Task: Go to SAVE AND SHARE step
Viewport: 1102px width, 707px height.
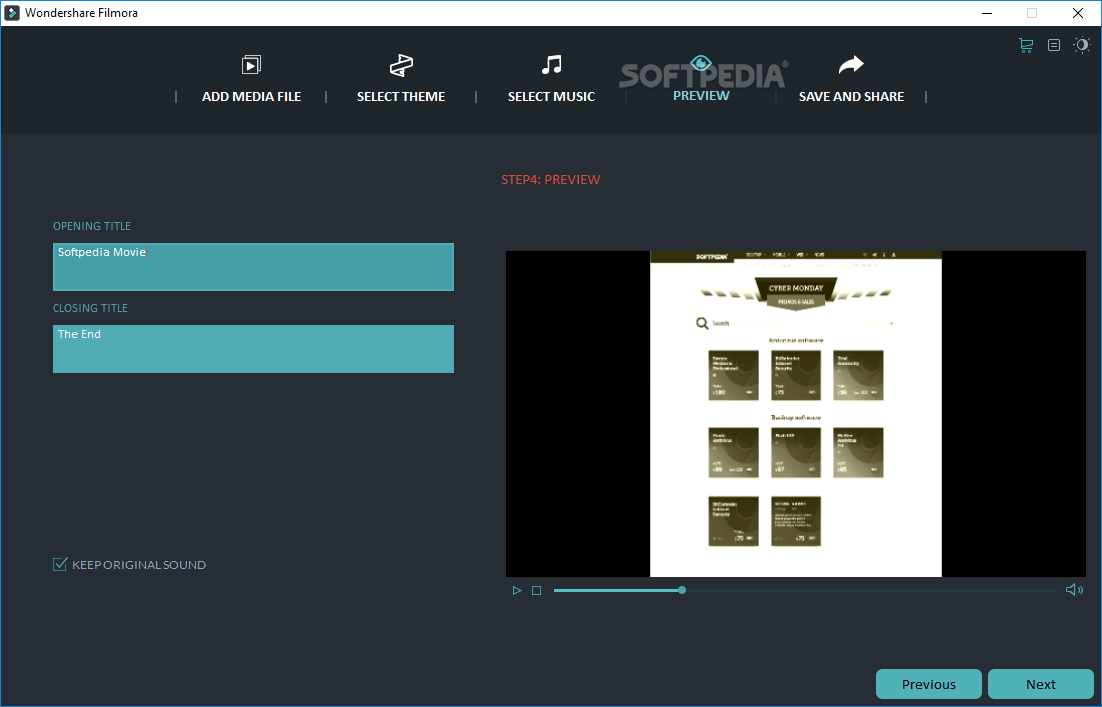Action: point(851,96)
